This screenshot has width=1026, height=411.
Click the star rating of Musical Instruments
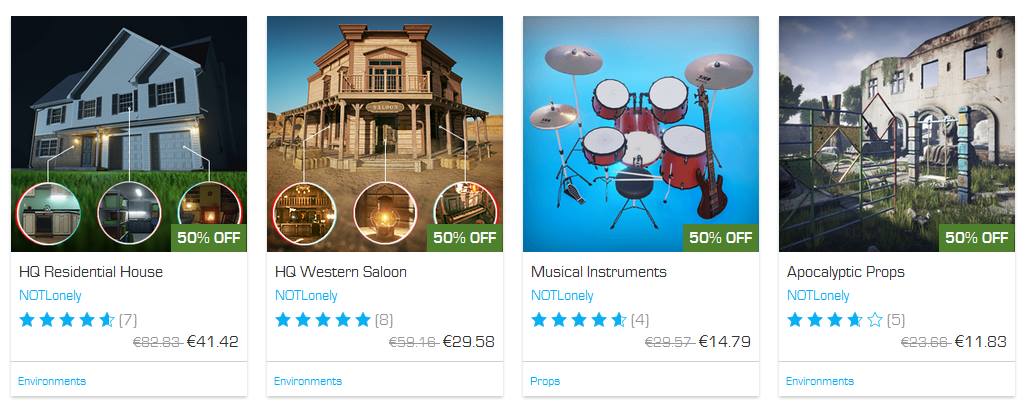tap(578, 320)
